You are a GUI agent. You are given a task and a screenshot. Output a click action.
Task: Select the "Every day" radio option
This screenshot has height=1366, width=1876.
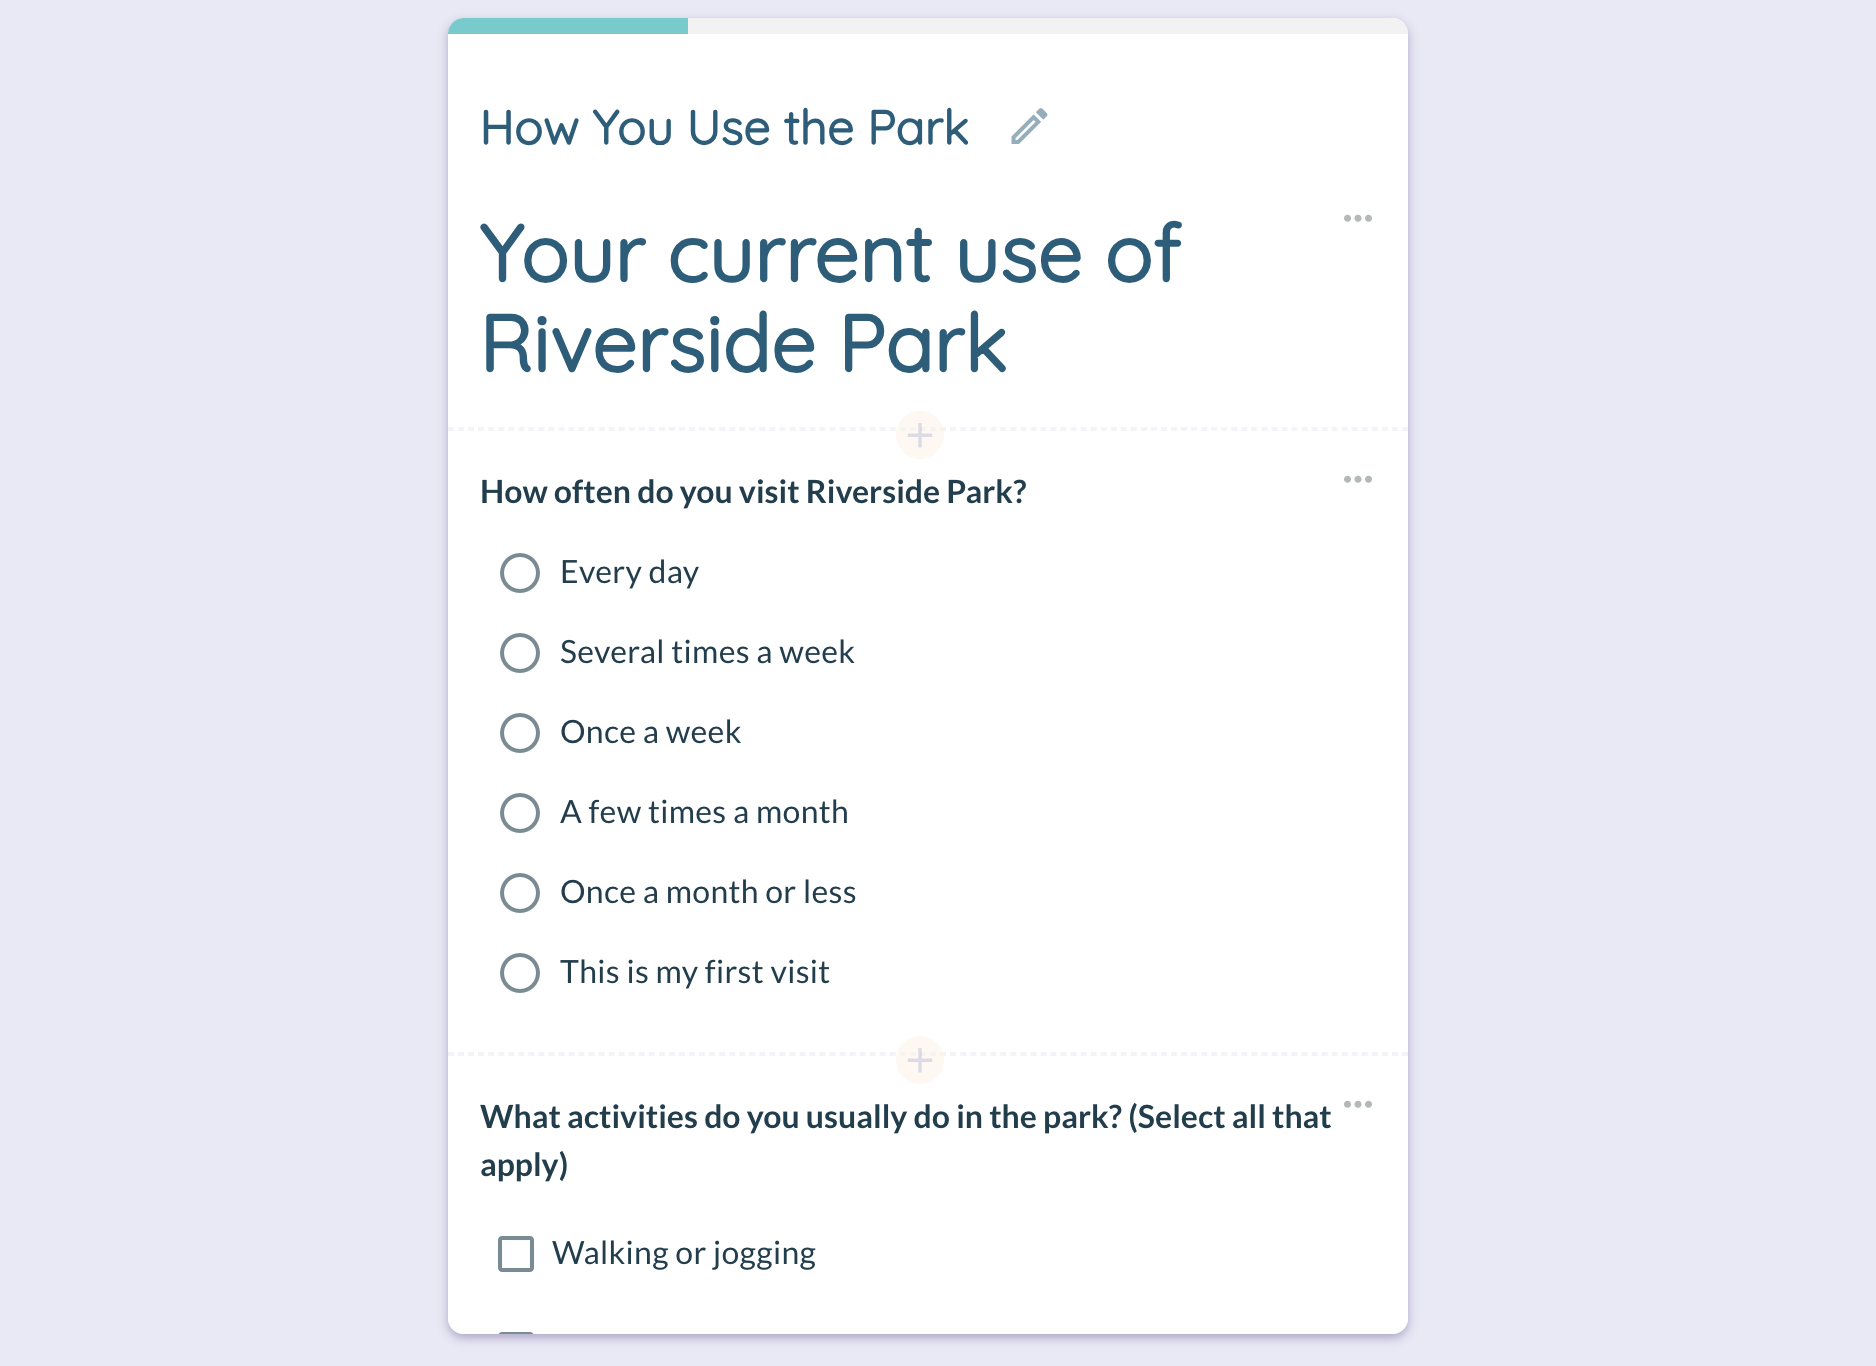tap(520, 573)
